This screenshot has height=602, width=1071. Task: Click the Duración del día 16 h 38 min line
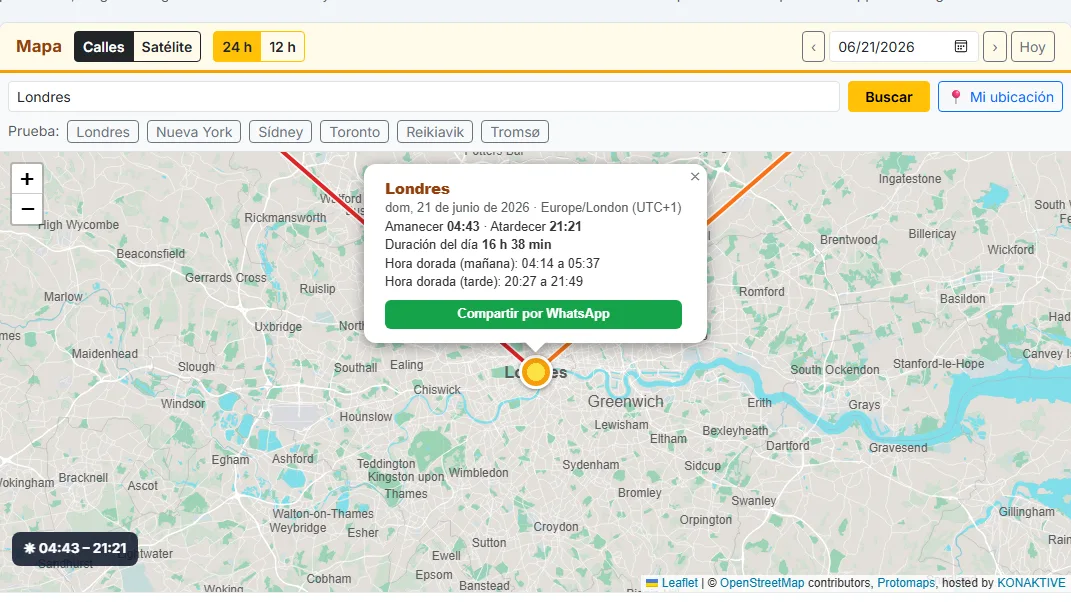pyautogui.click(x=468, y=245)
